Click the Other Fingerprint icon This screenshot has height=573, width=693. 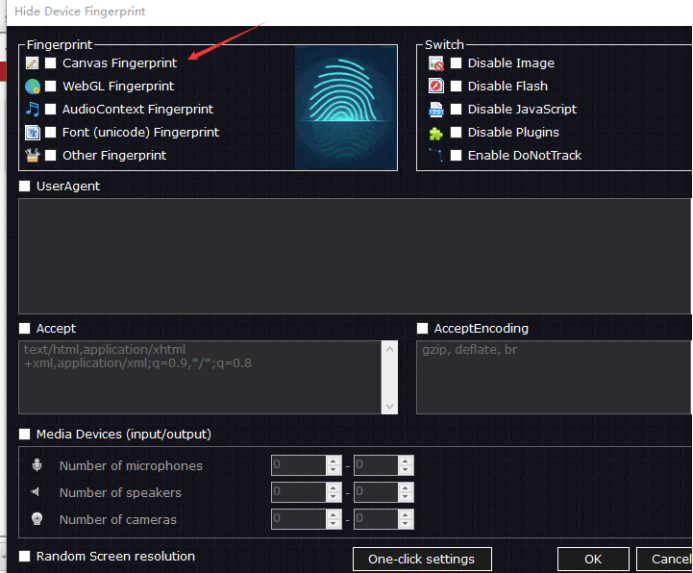tap(32, 155)
